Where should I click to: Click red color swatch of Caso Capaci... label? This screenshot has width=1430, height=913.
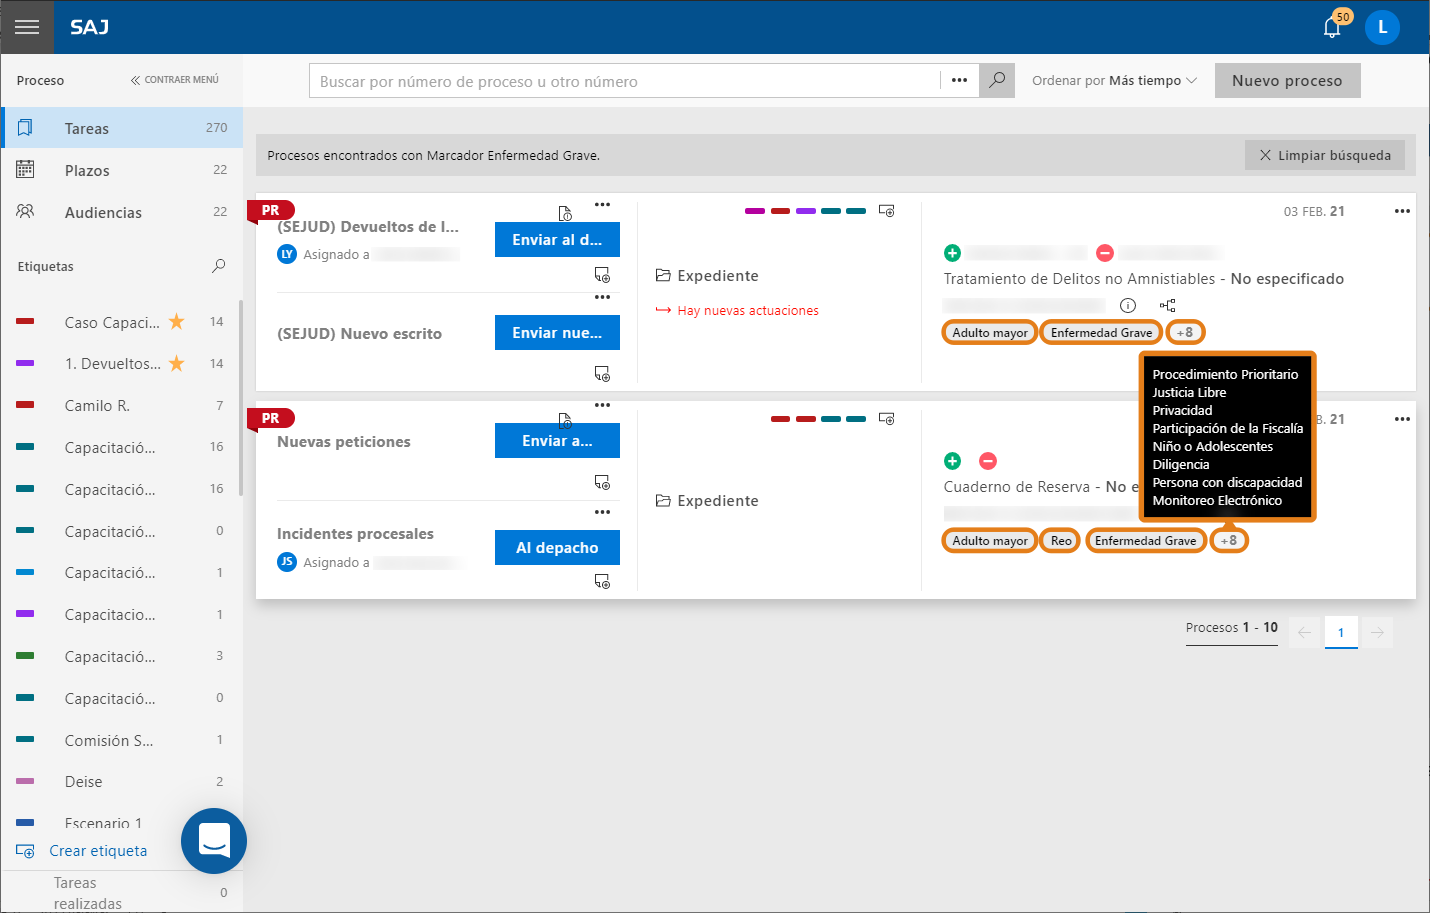coord(25,321)
